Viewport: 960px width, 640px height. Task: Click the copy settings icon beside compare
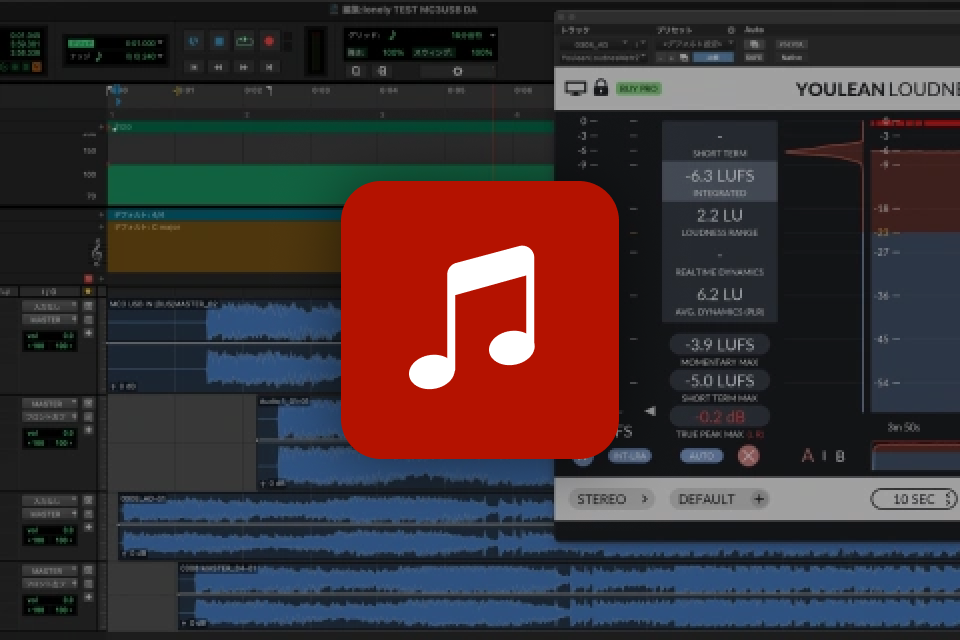pyautogui.click(x=684, y=58)
